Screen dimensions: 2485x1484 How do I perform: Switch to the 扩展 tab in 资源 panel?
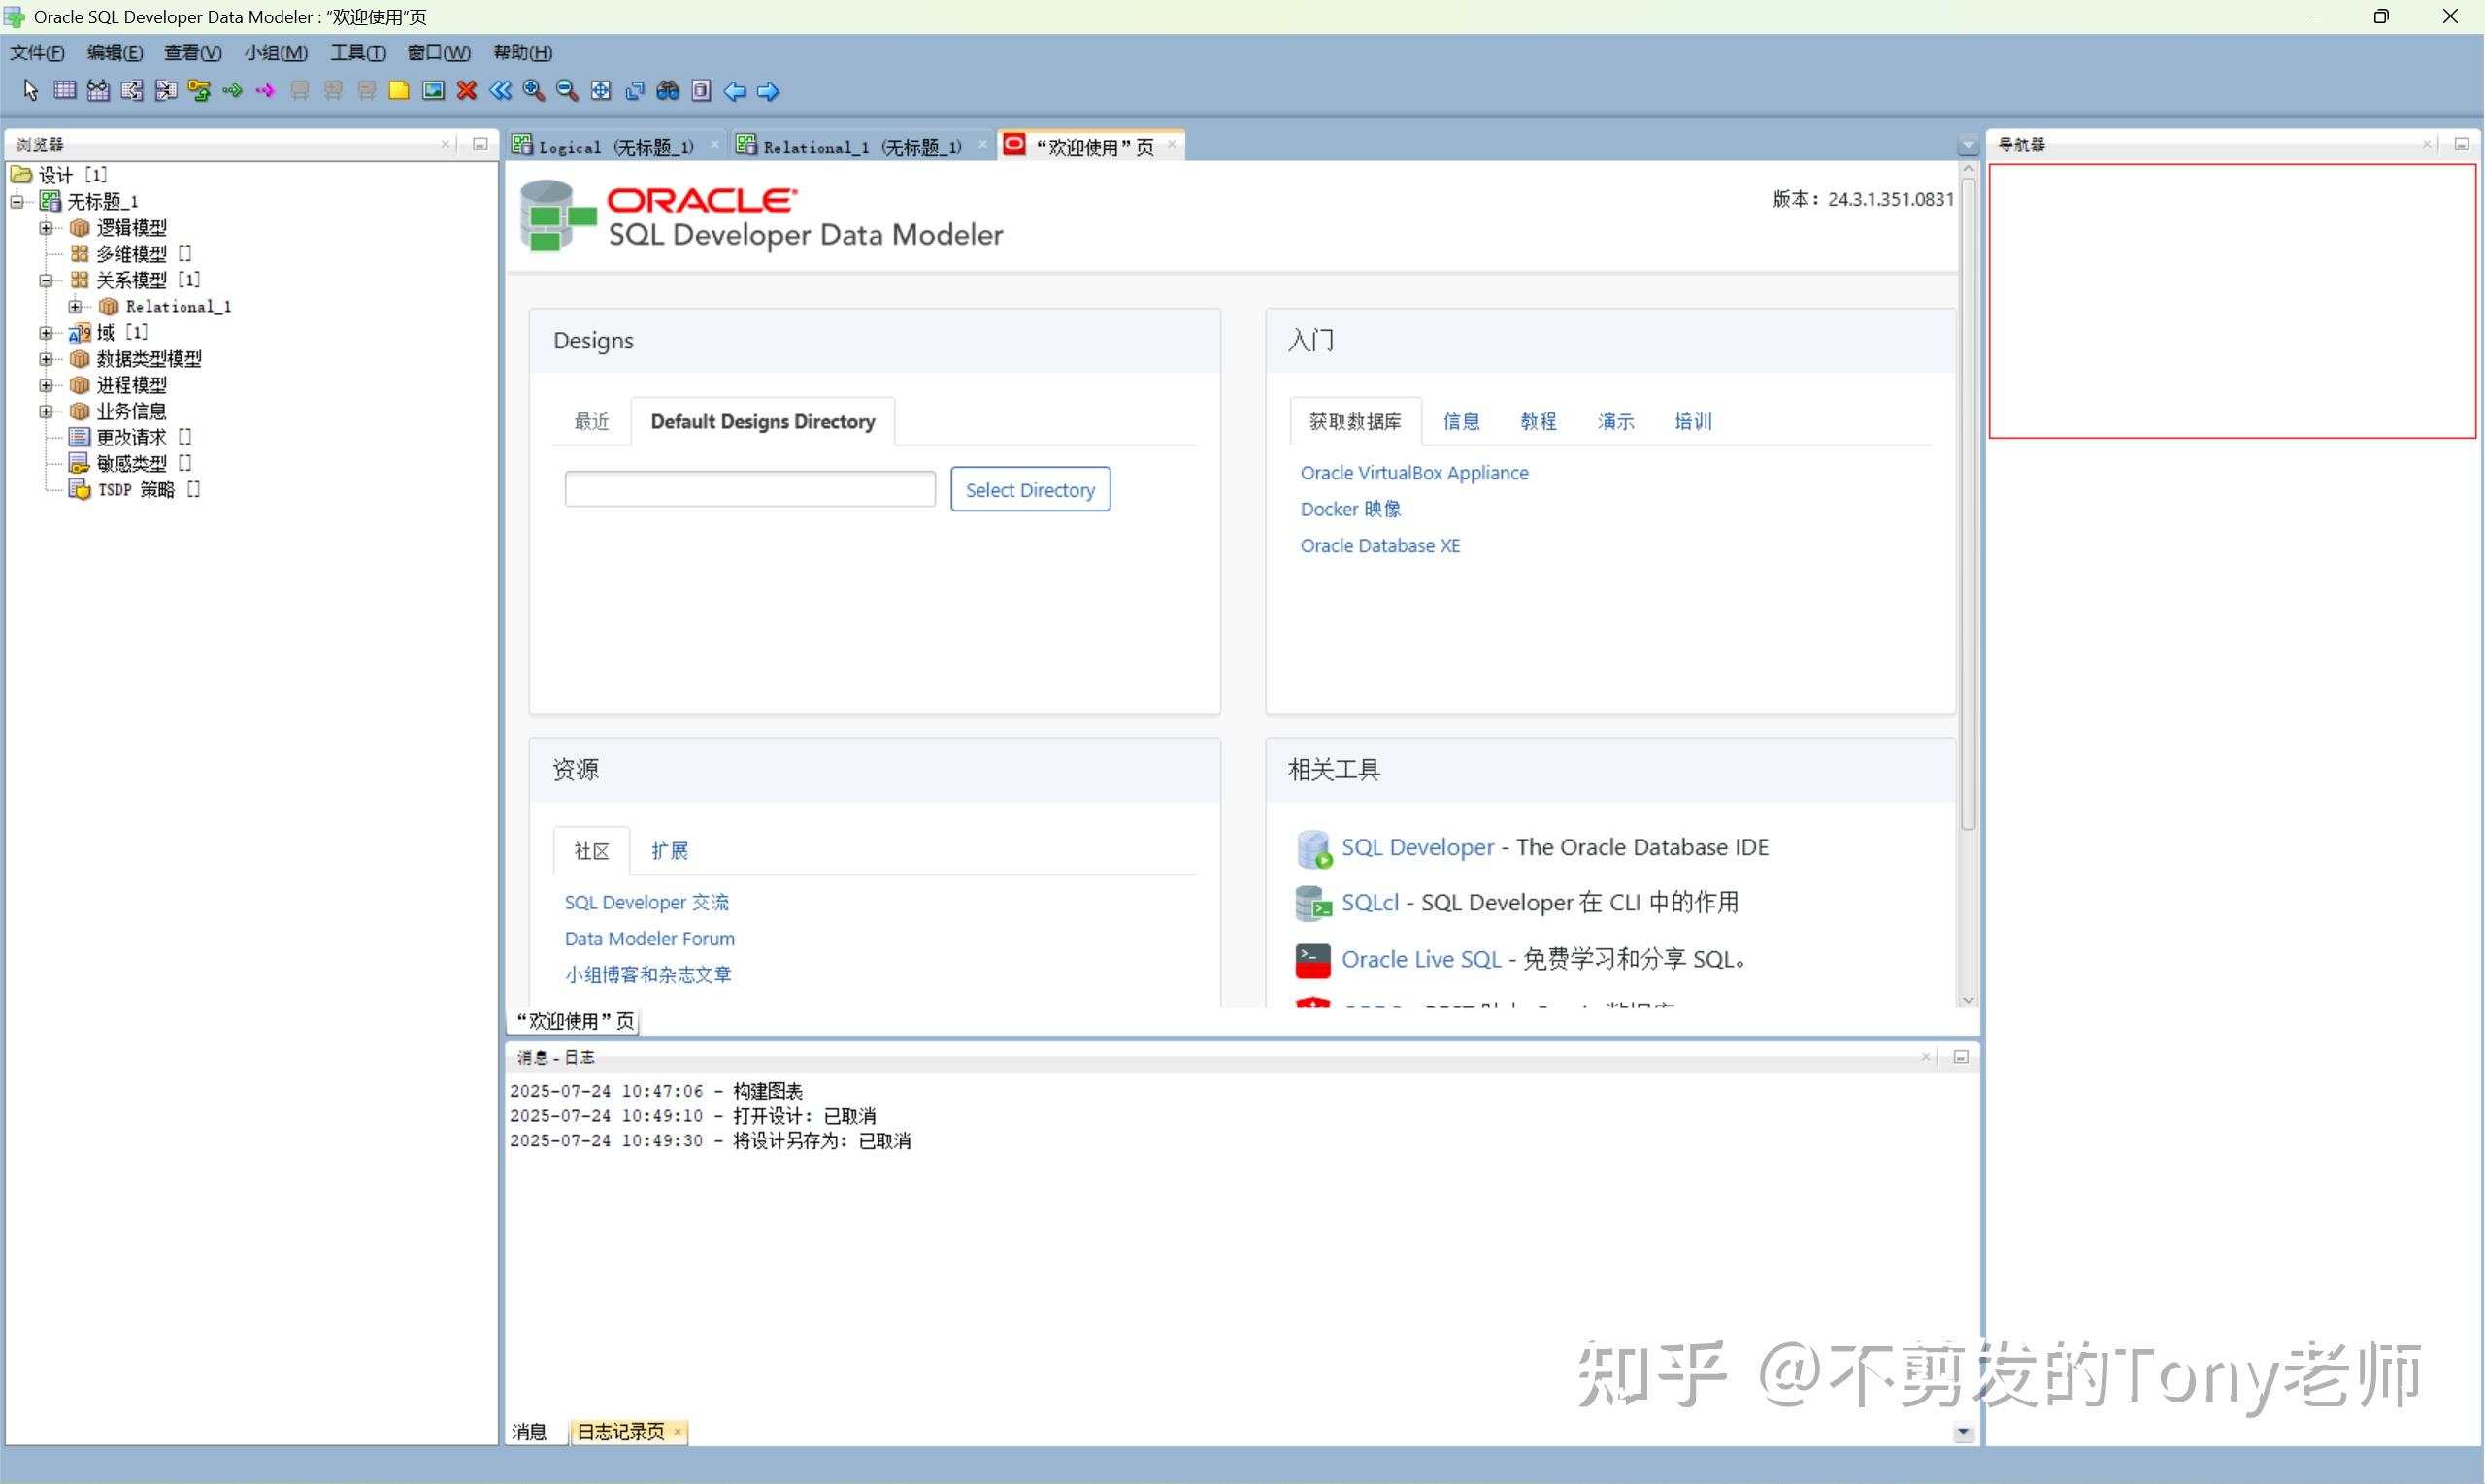670,850
